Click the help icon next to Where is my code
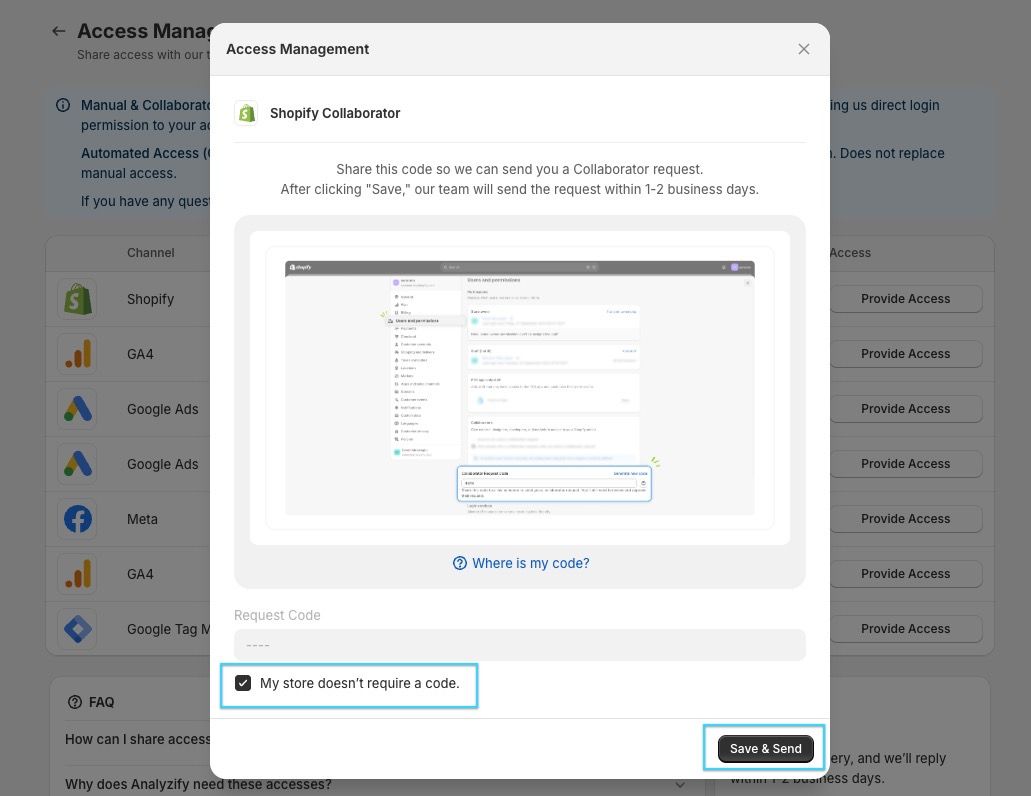 460,563
